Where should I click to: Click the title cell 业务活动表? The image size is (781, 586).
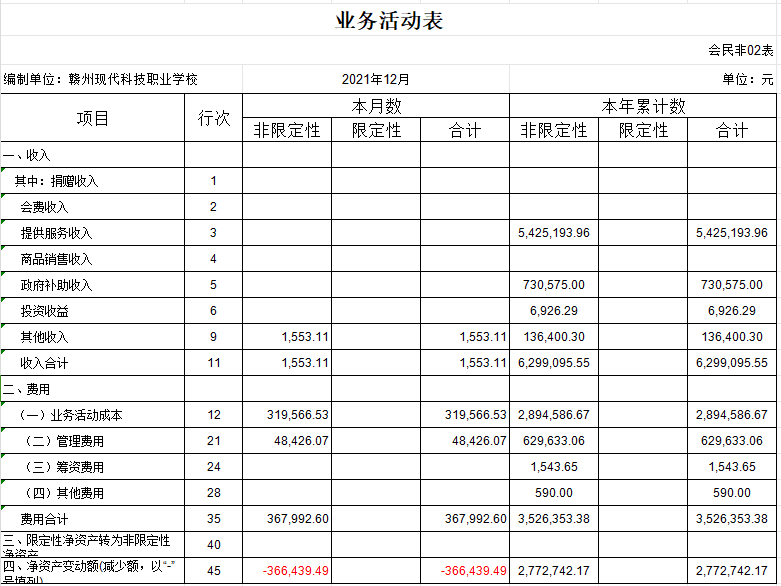point(389,21)
